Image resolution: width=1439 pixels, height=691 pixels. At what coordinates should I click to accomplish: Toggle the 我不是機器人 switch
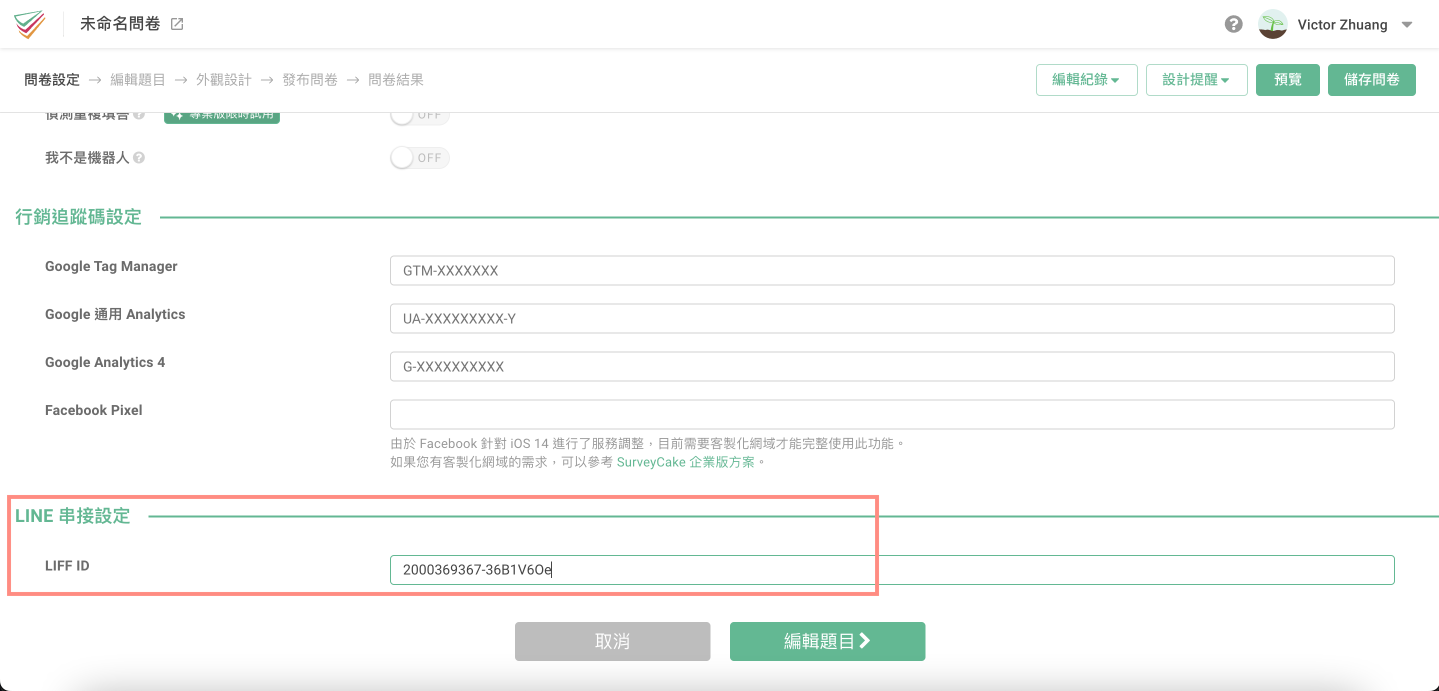tap(420, 158)
